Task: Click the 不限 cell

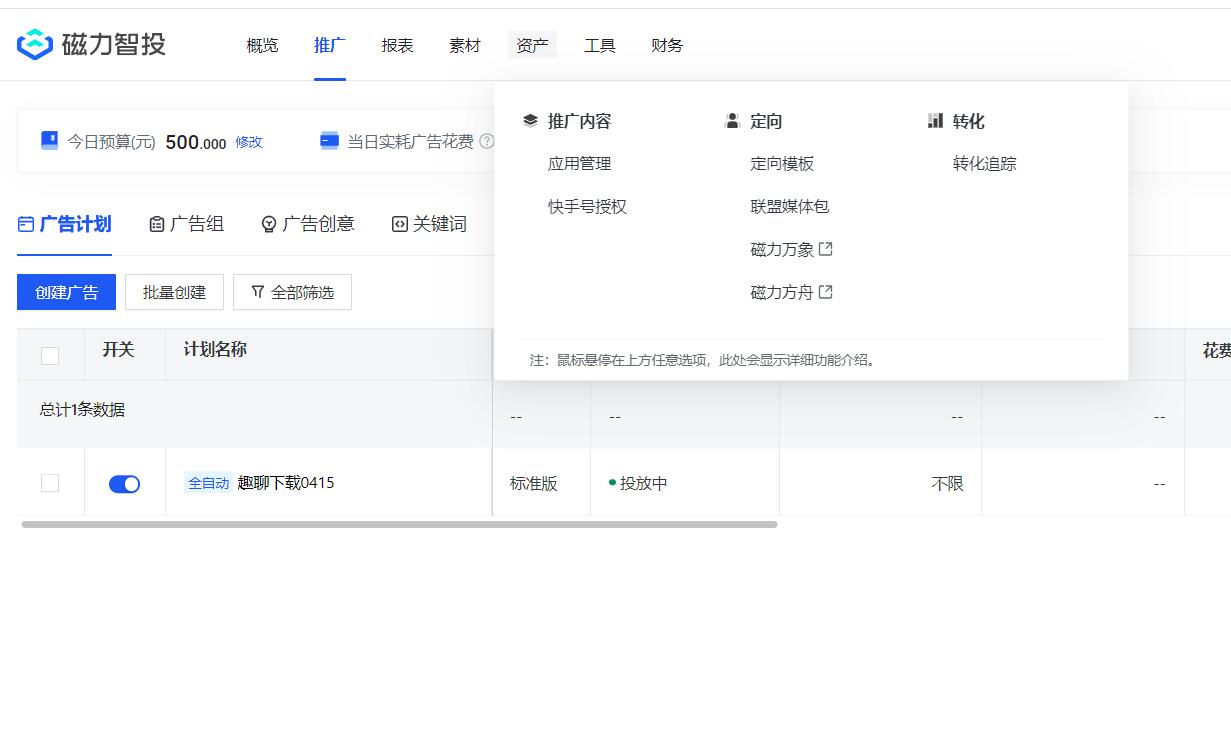Action: [x=947, y=484]
